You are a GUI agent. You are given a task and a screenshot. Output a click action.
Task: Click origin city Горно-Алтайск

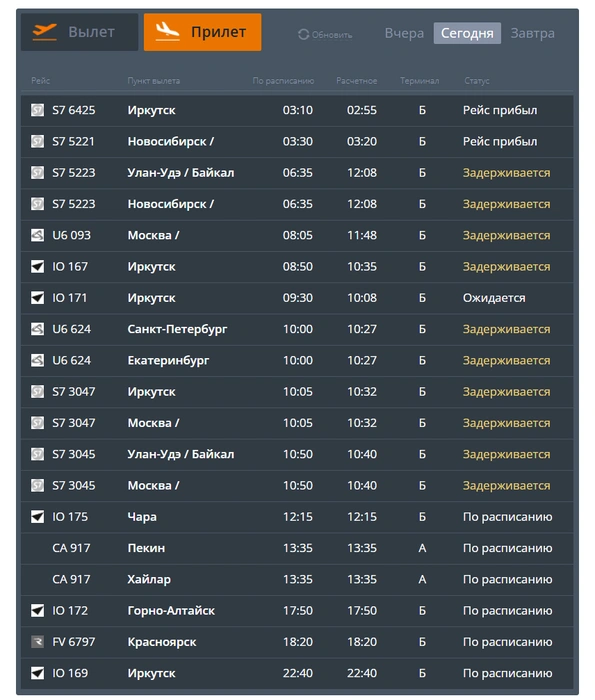point(171,611)
